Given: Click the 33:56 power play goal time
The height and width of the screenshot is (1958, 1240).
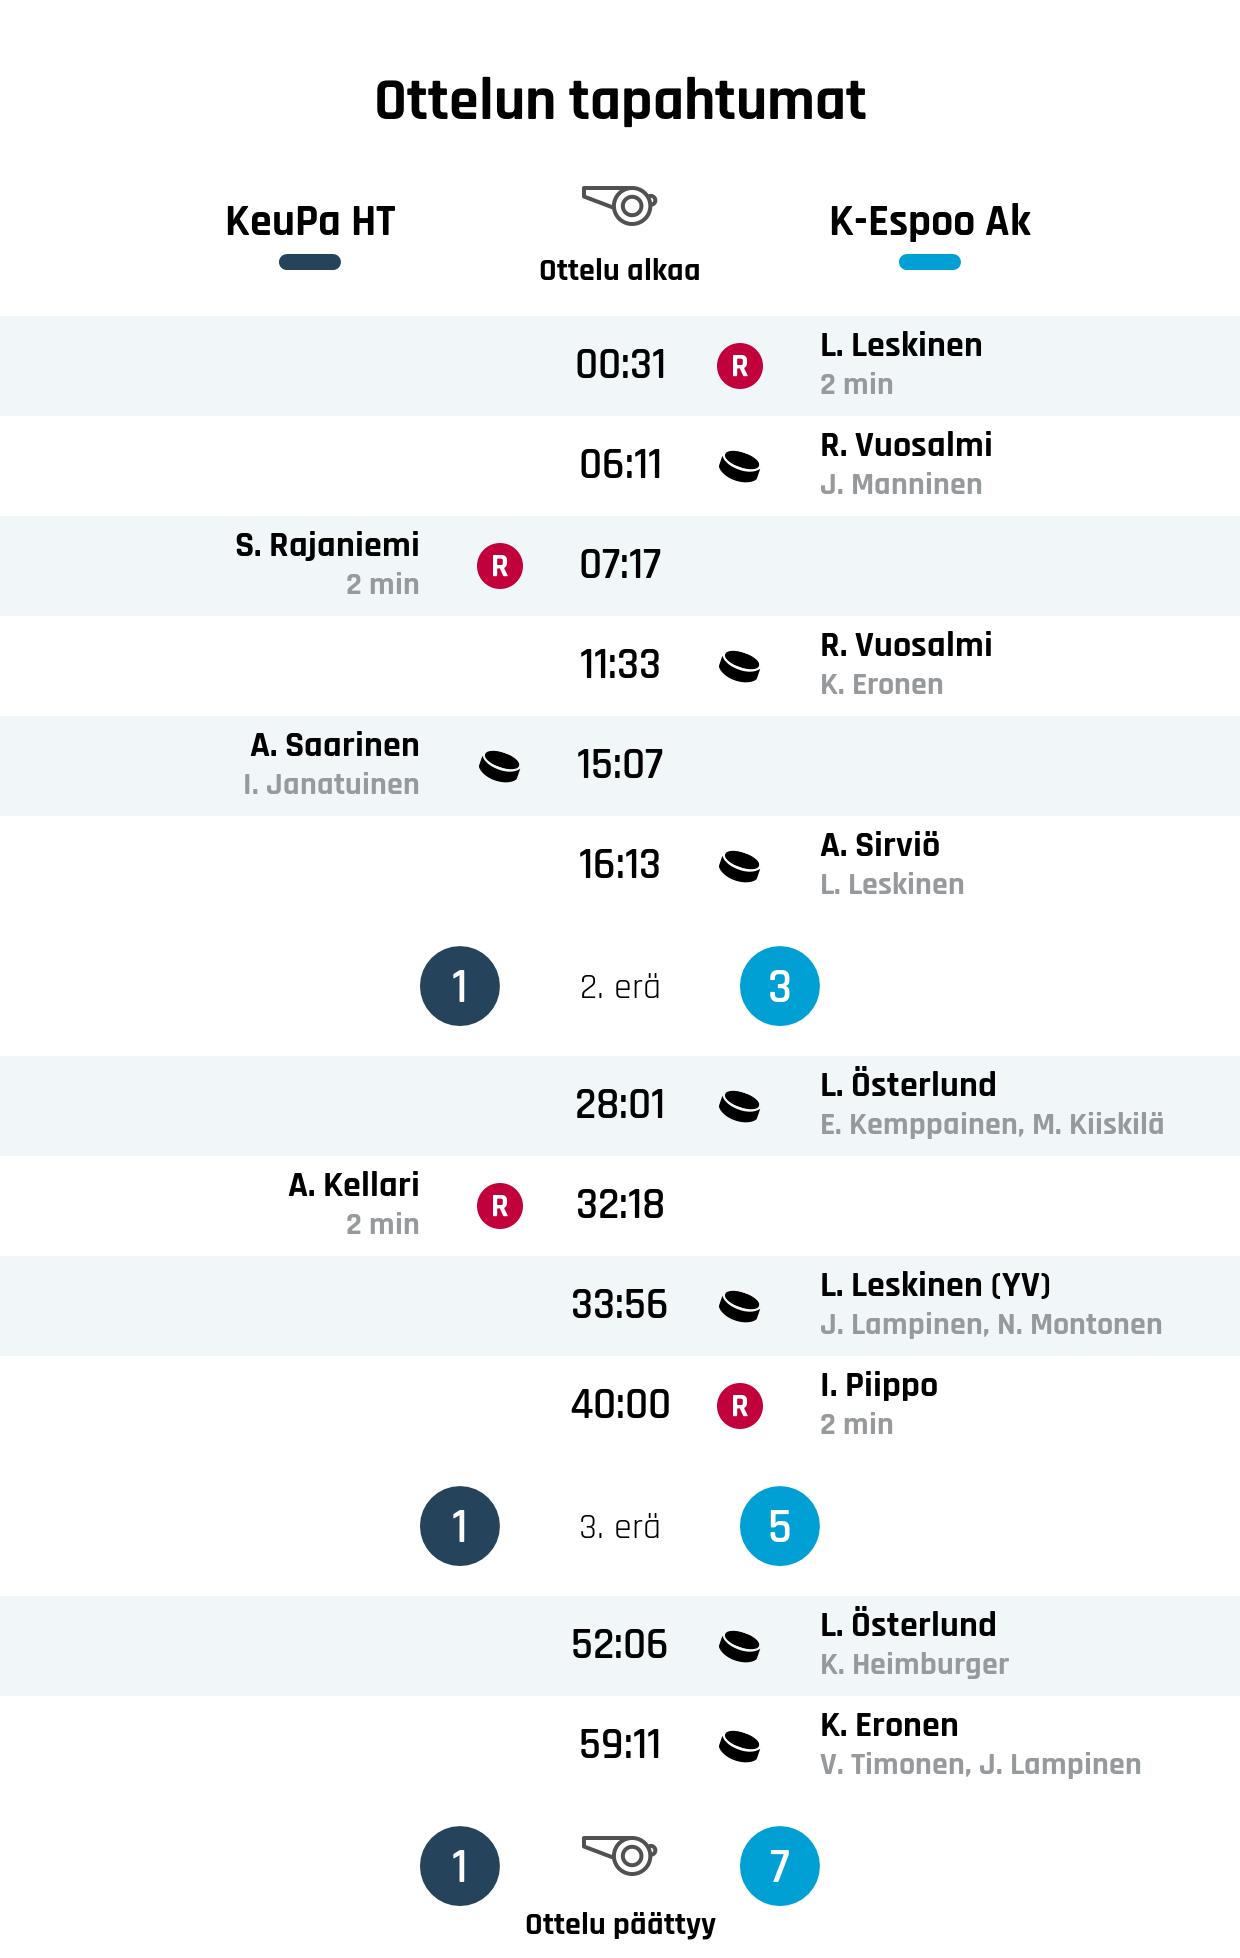Looking at the screenshot, I should tap(620, 1305).
